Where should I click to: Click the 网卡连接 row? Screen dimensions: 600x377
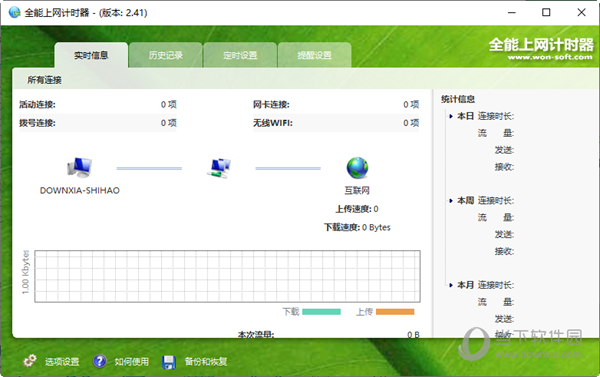[x=336, y=104]
